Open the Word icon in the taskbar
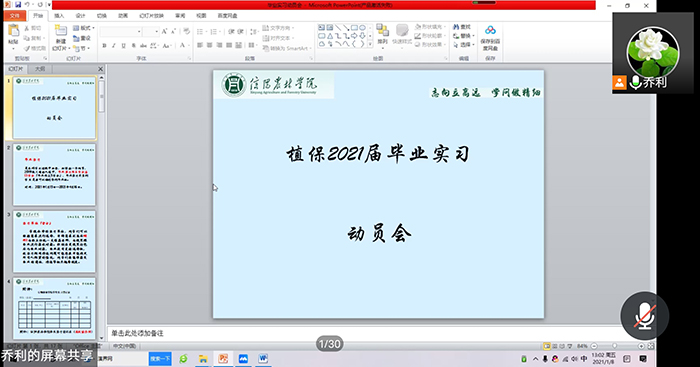The image size is (700, 367). click(x=263, y=359)
